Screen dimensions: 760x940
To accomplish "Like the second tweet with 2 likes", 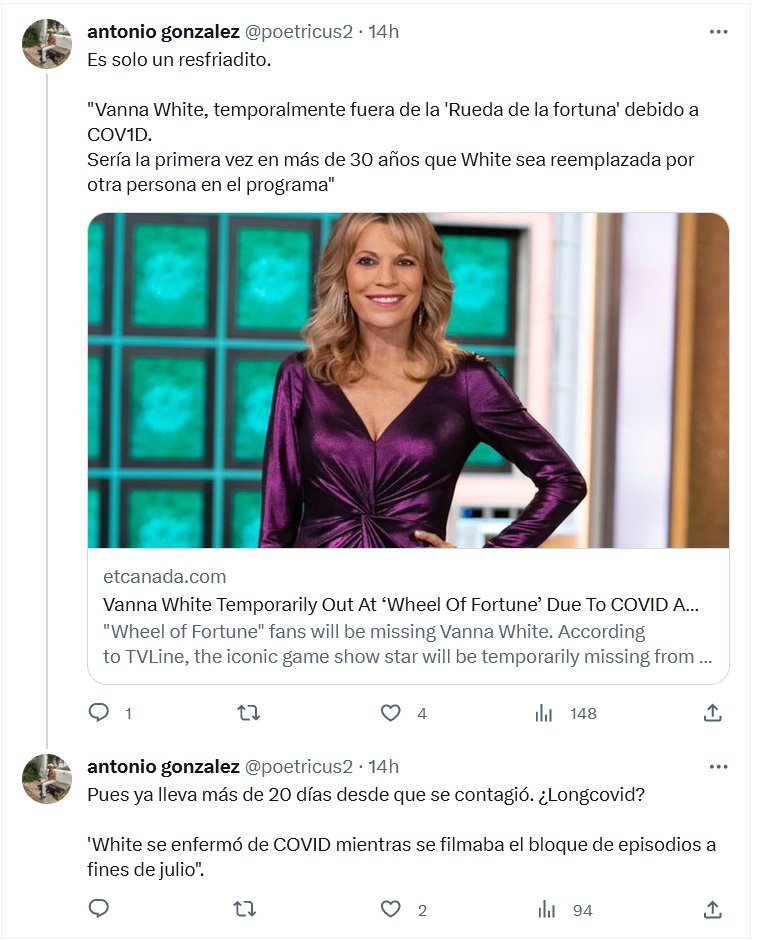I will coord(391,909).
